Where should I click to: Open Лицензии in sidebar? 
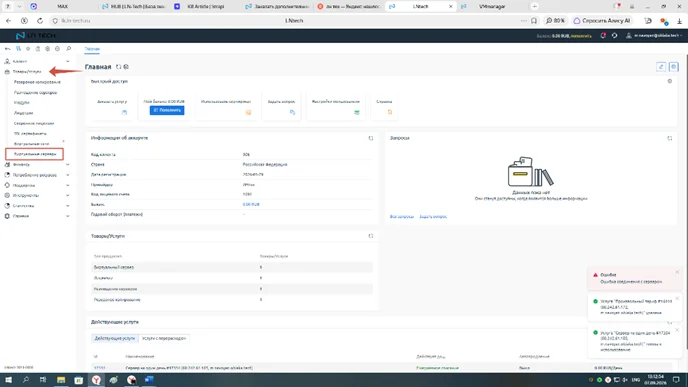coord(23,113)
